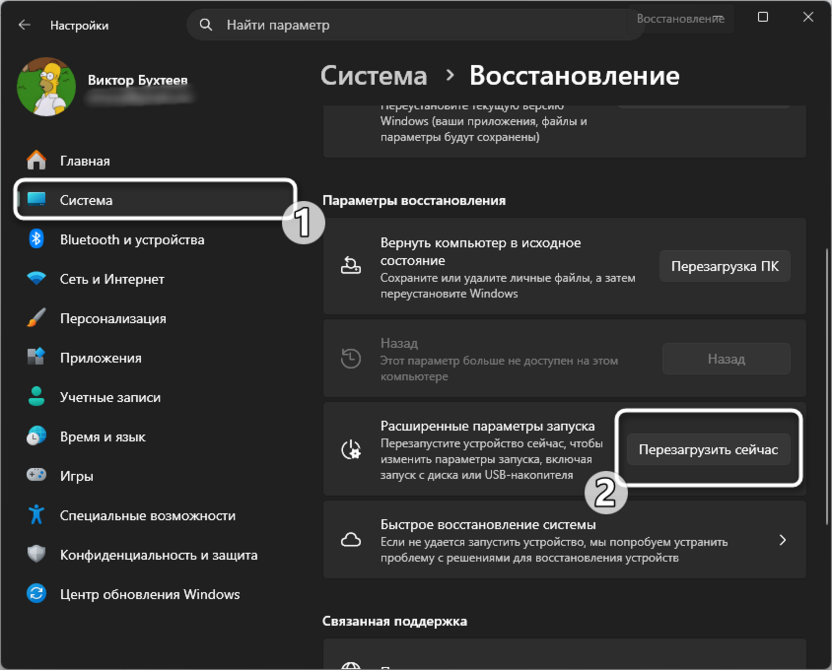Screen dimensions: 832x670
Task: Open Время и язык section
Action: point(102,437)
